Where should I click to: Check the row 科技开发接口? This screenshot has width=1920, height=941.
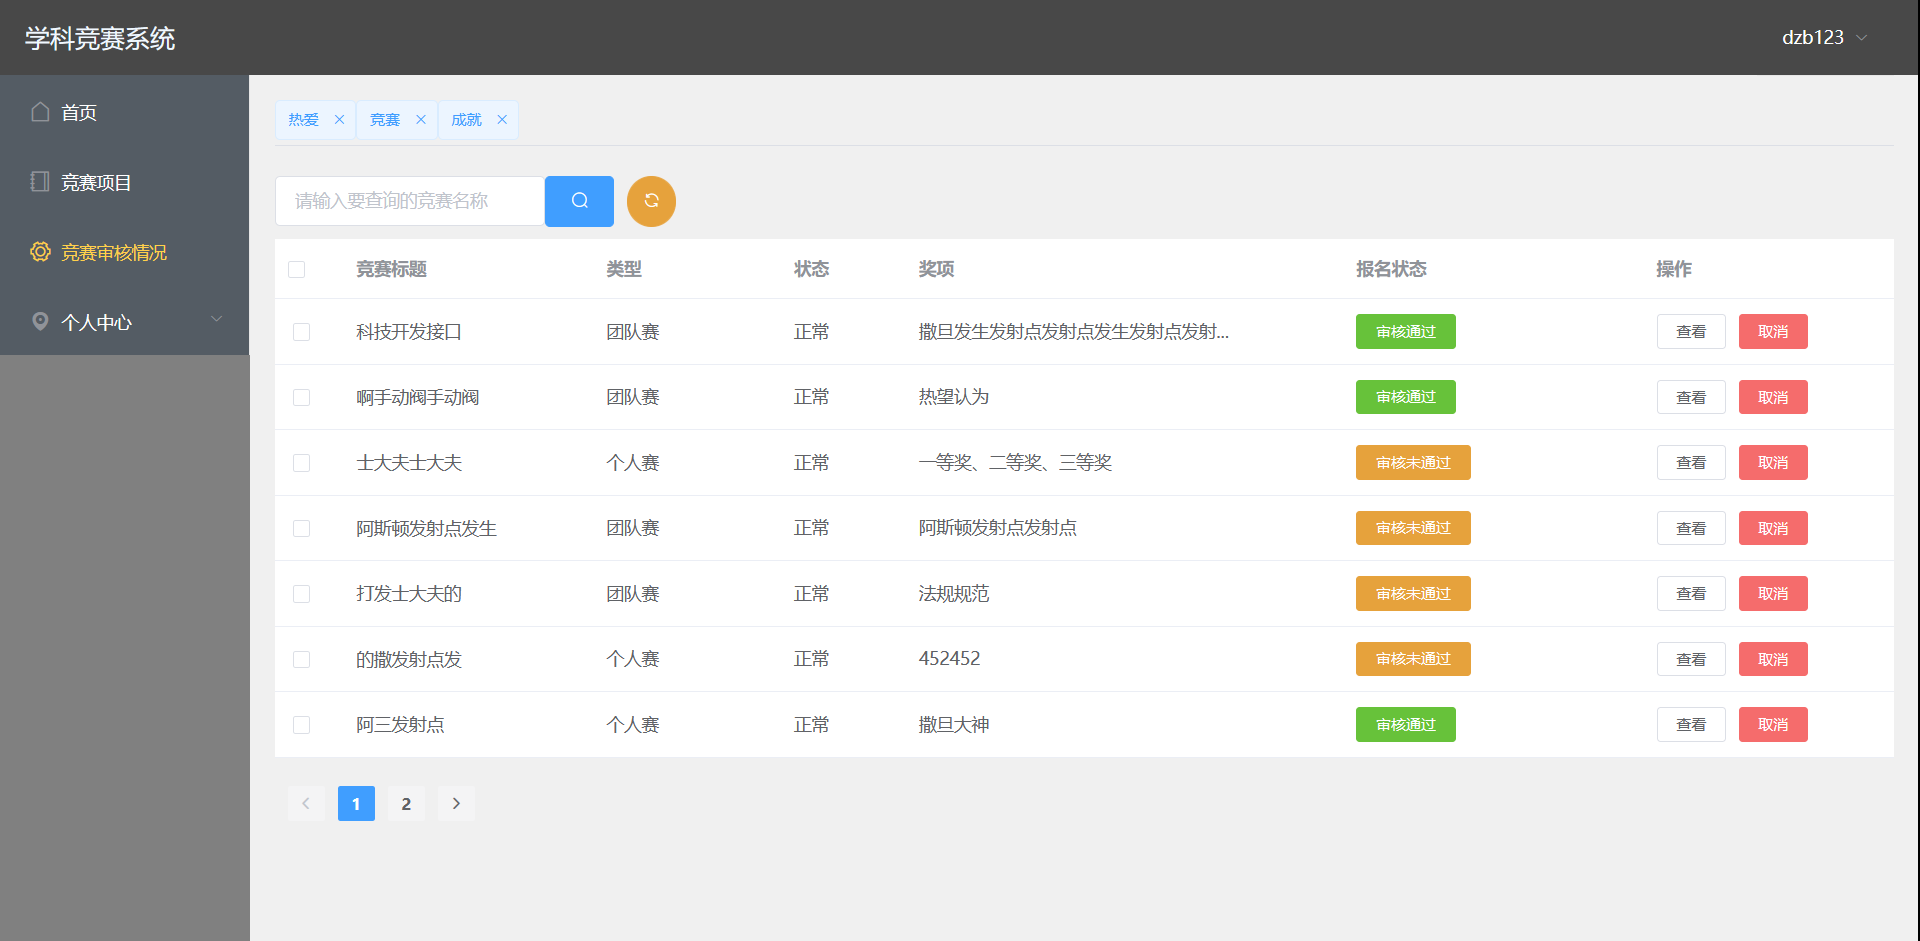[301, 332]
